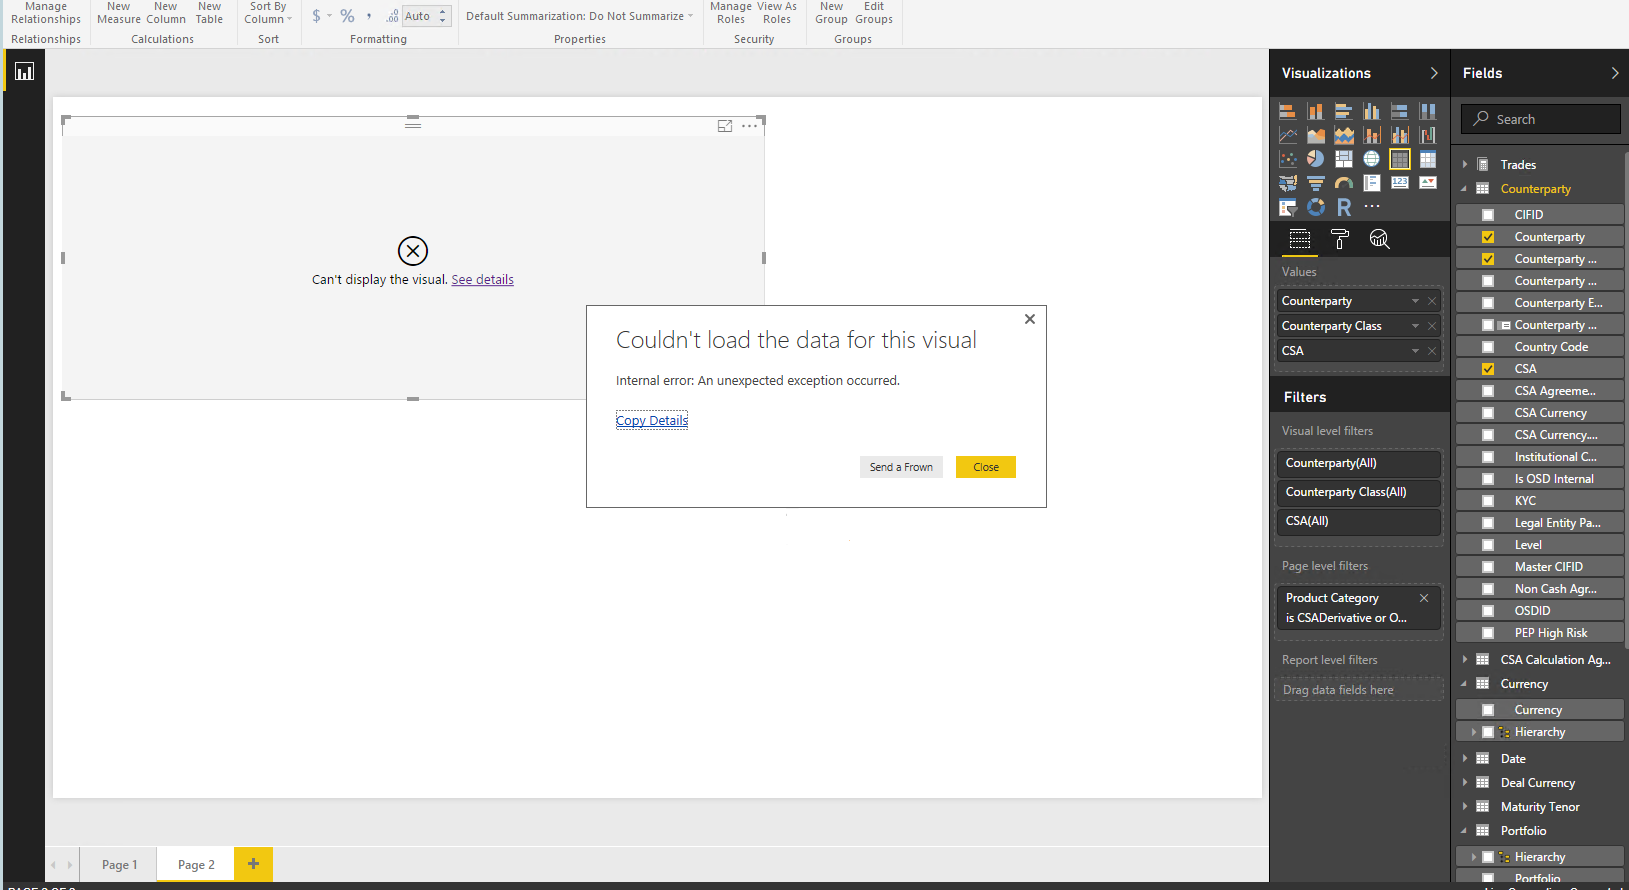Select the Donut chart visualization
Image resolution: width=1629 pixels, height=890 pixels.
[x=1316, y=207]
